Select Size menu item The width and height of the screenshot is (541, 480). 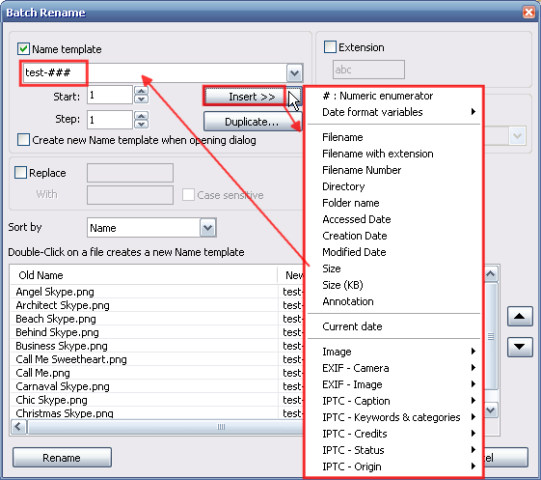pyautogui.click(x=394, y=268)
